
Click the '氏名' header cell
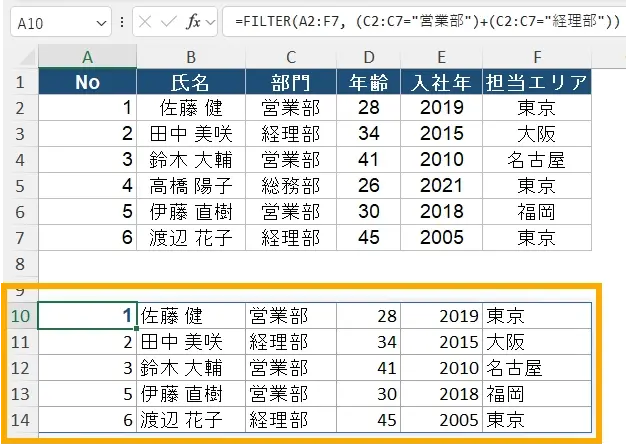pos(191,82)
